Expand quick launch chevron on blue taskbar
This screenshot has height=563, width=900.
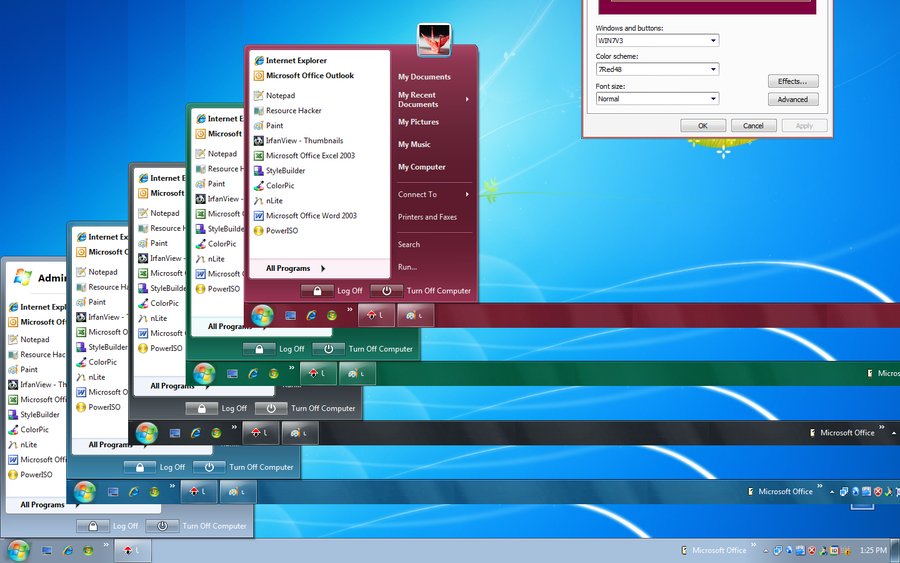172,487
